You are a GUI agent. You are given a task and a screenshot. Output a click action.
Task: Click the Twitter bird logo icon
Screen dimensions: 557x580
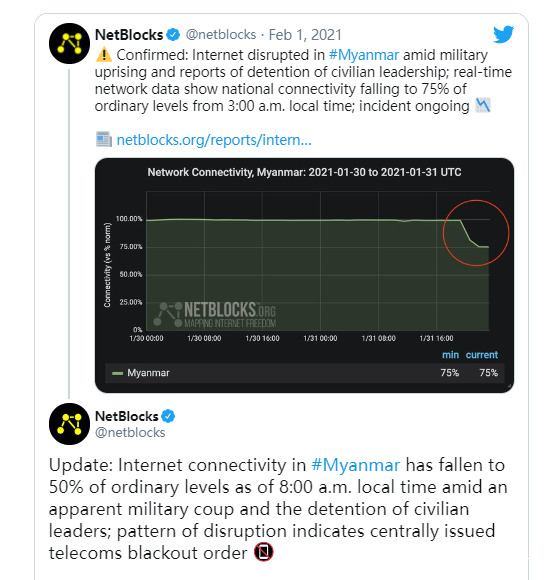pos(503,34)
